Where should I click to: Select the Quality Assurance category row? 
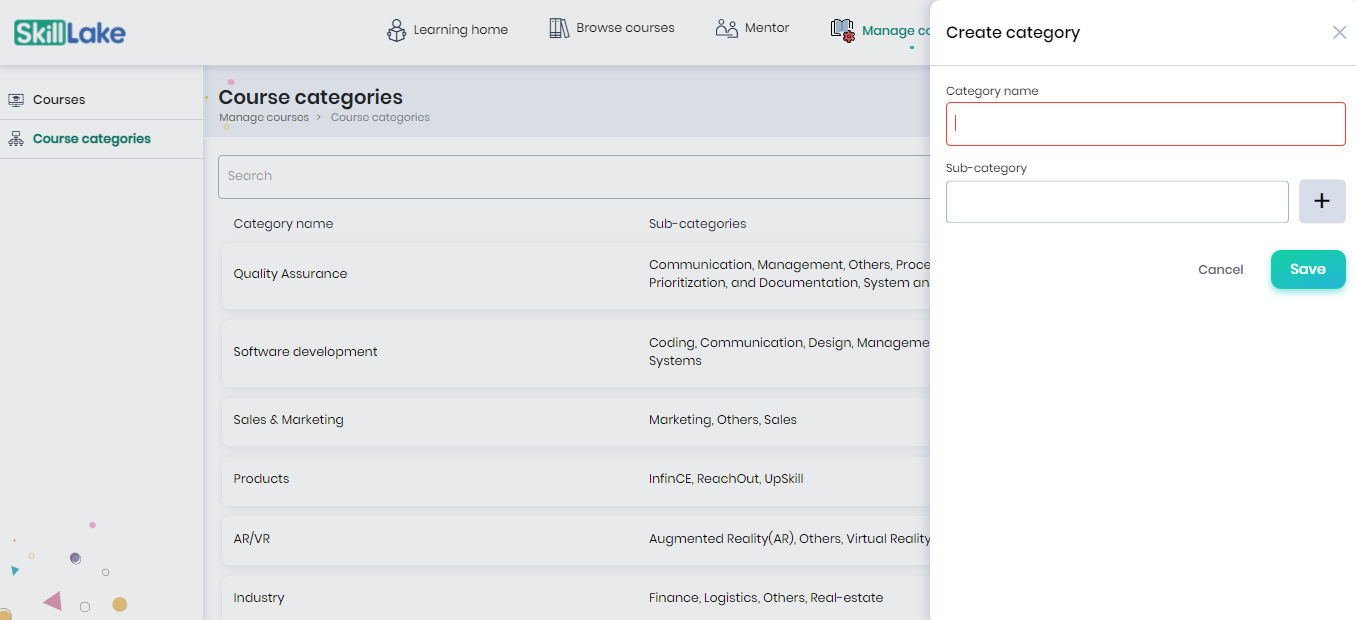290,274
